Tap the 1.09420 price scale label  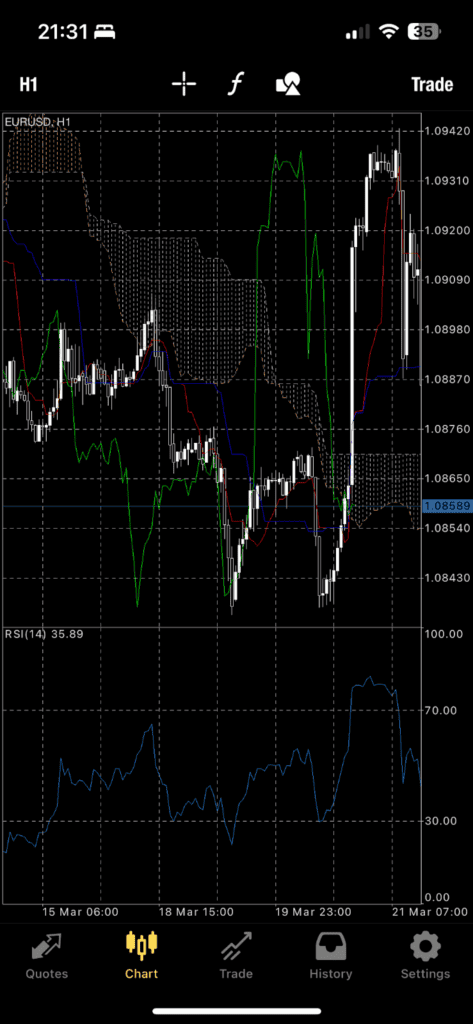click(447, 131)
